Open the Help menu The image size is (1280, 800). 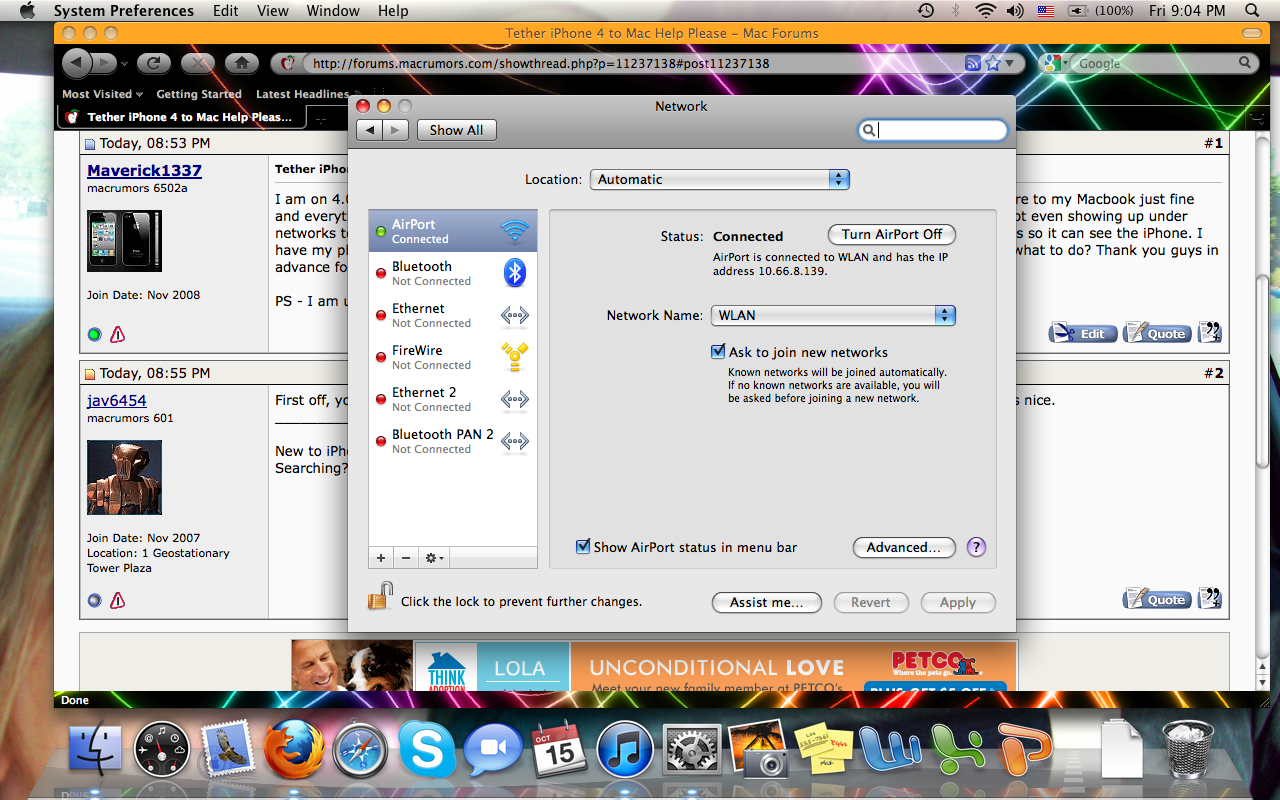click(393, 11)
